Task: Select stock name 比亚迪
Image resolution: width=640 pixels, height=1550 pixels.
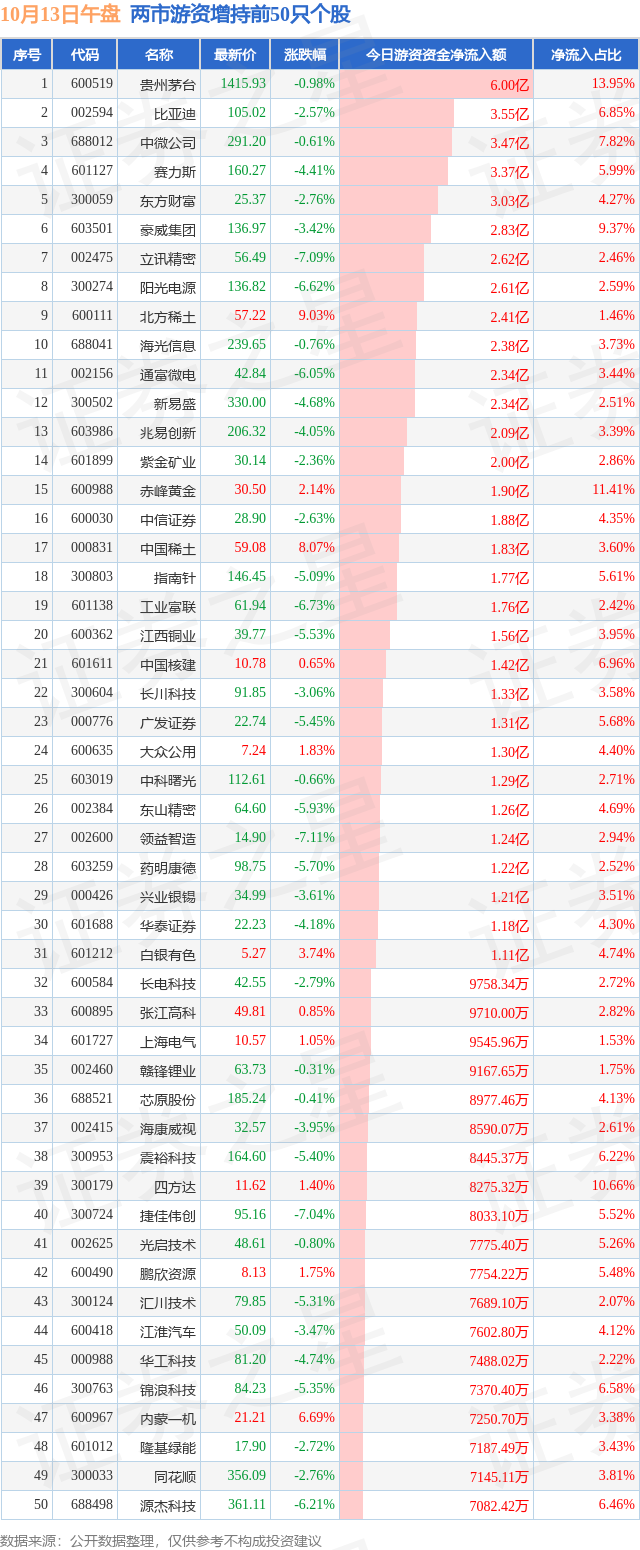Action: (175, 113)
